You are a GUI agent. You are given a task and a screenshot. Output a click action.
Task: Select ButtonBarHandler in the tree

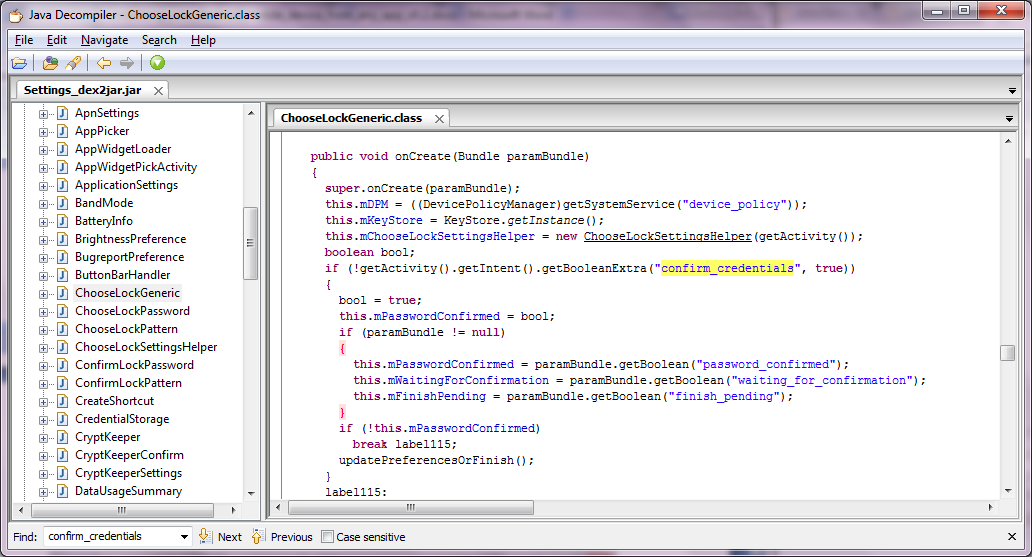[x=122, y=275]
